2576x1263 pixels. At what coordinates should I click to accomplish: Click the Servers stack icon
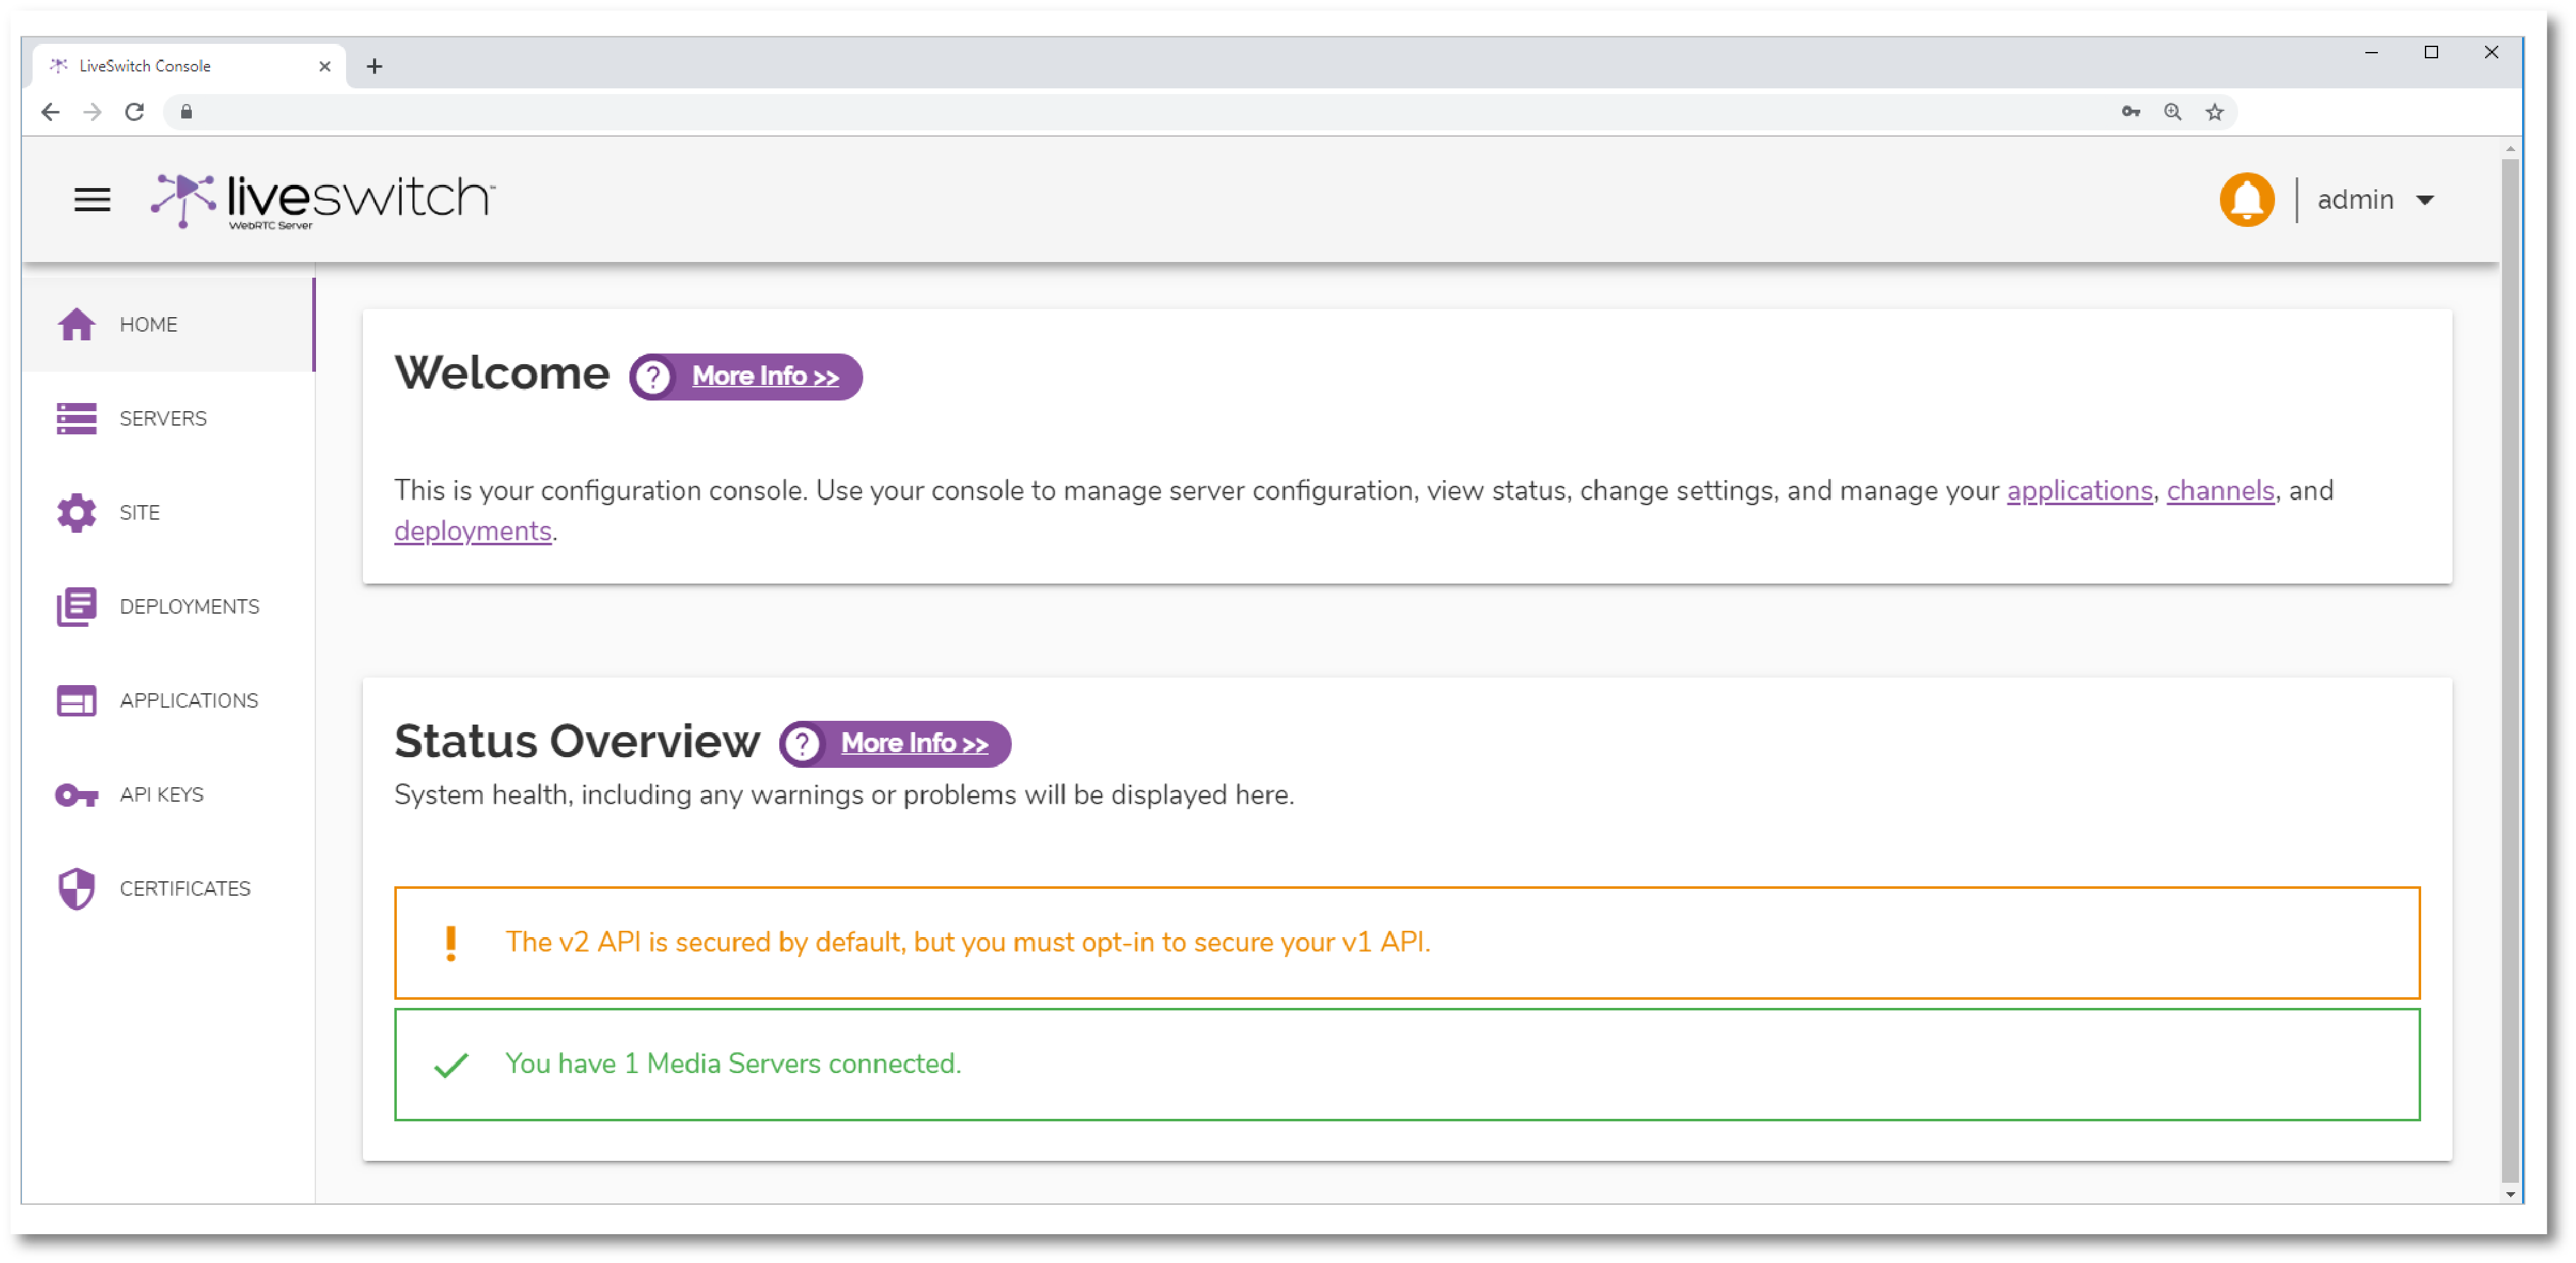76,419
